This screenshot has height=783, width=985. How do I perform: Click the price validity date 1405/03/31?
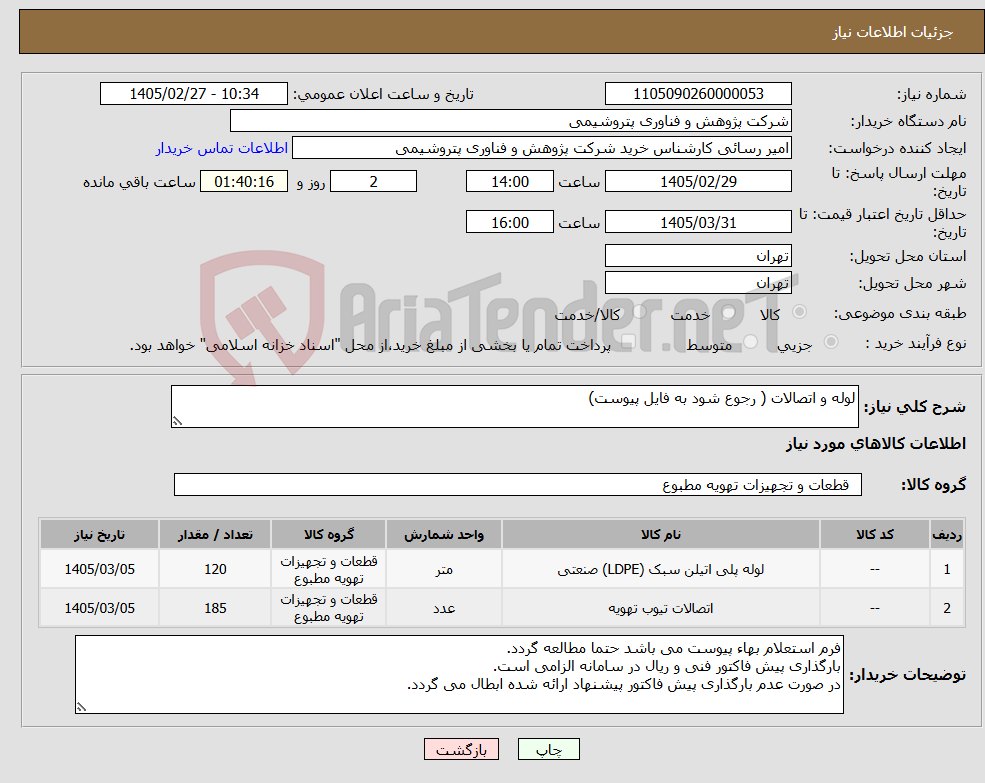click(x=698, y=222)
